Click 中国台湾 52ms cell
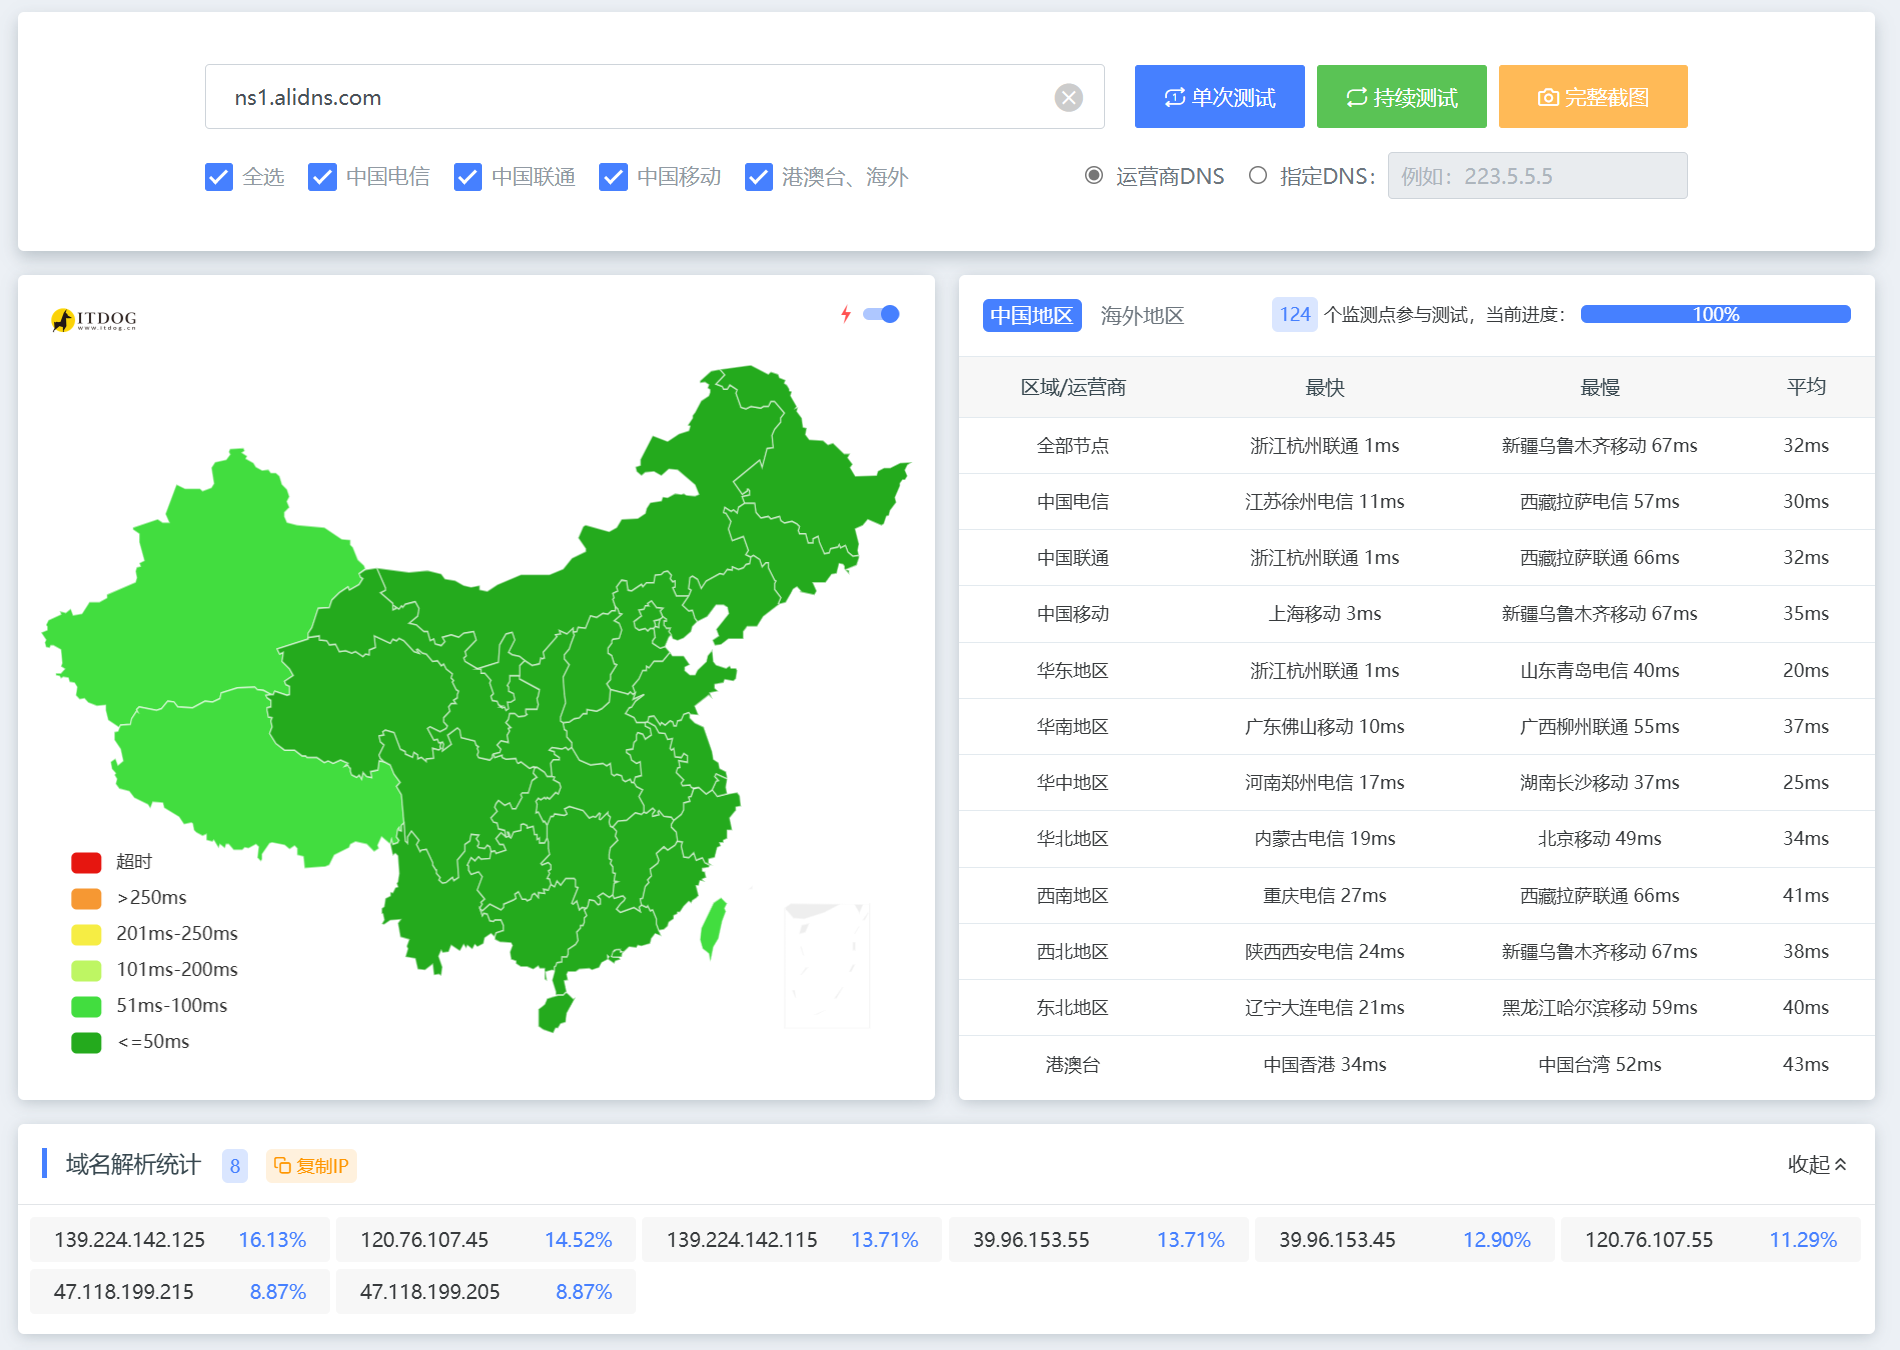Image resolution: width=1900 pixels, height=1350 pixels. point(1599,1065)
